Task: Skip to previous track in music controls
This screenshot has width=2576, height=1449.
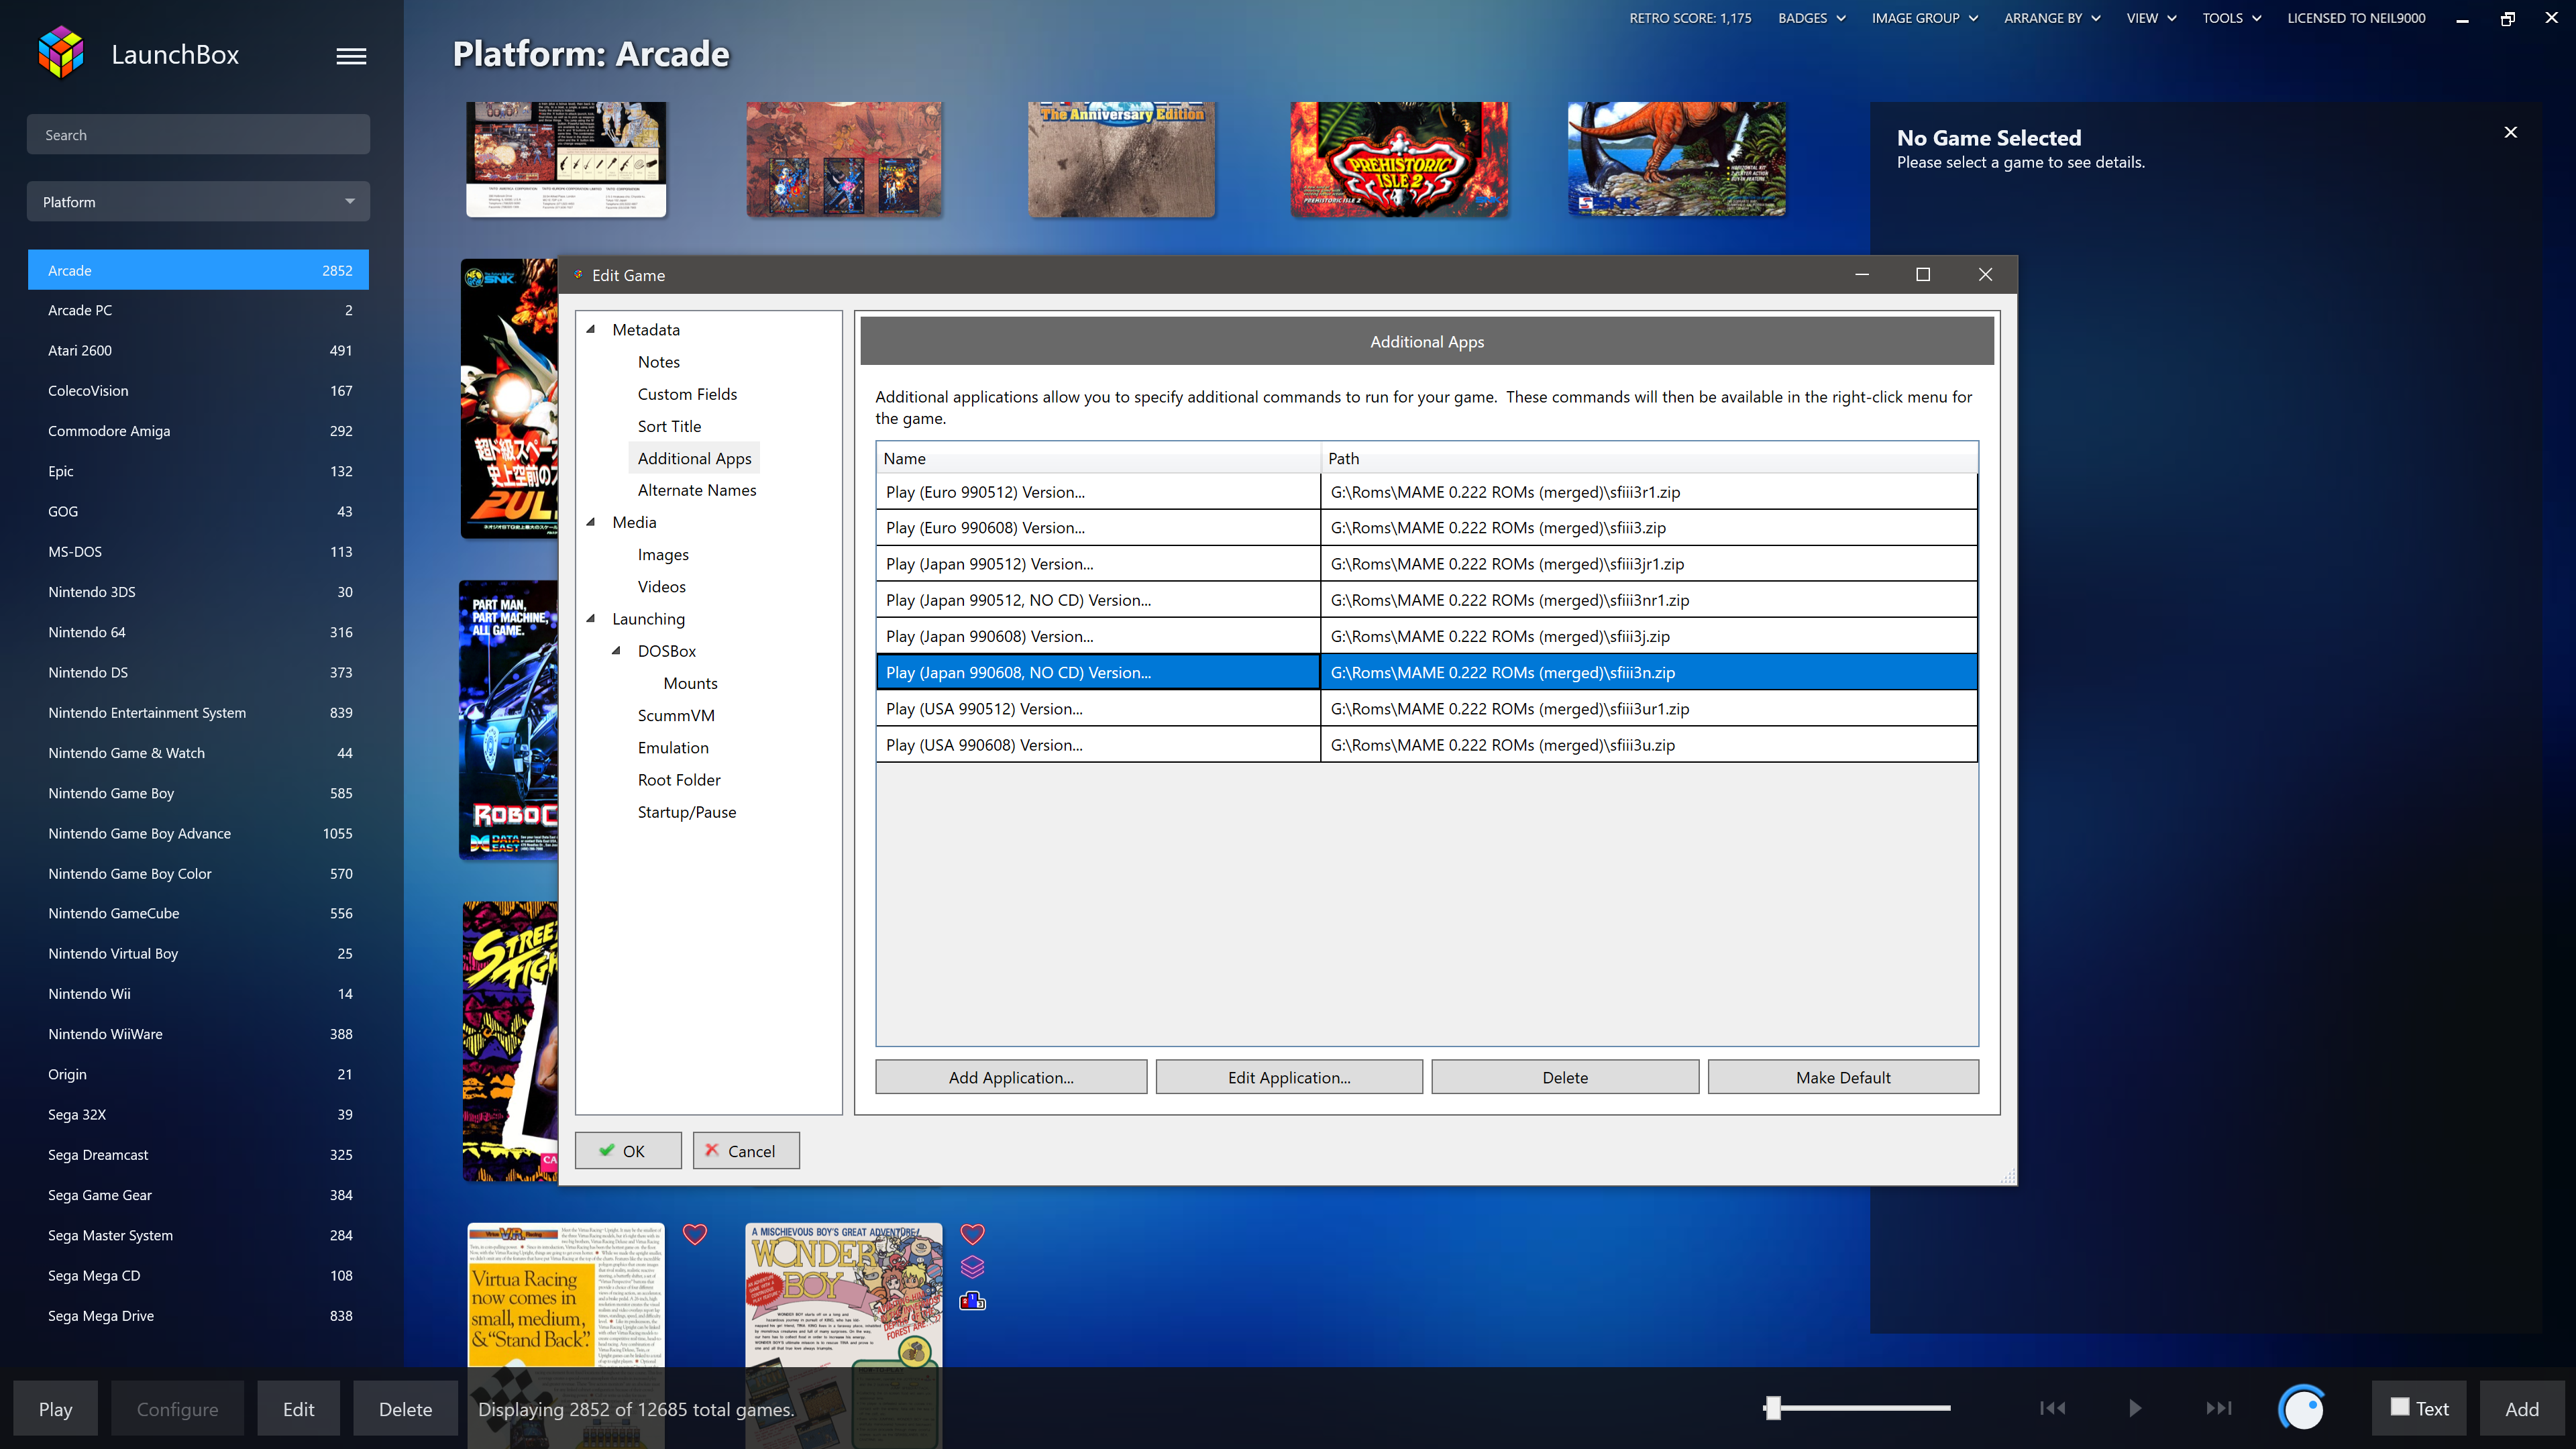Action: 2052,1408
